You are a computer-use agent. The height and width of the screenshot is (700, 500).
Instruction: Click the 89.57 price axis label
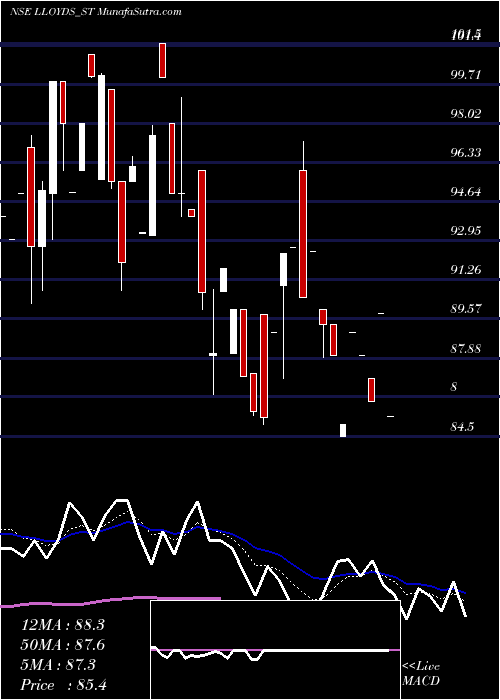(466, 308)
